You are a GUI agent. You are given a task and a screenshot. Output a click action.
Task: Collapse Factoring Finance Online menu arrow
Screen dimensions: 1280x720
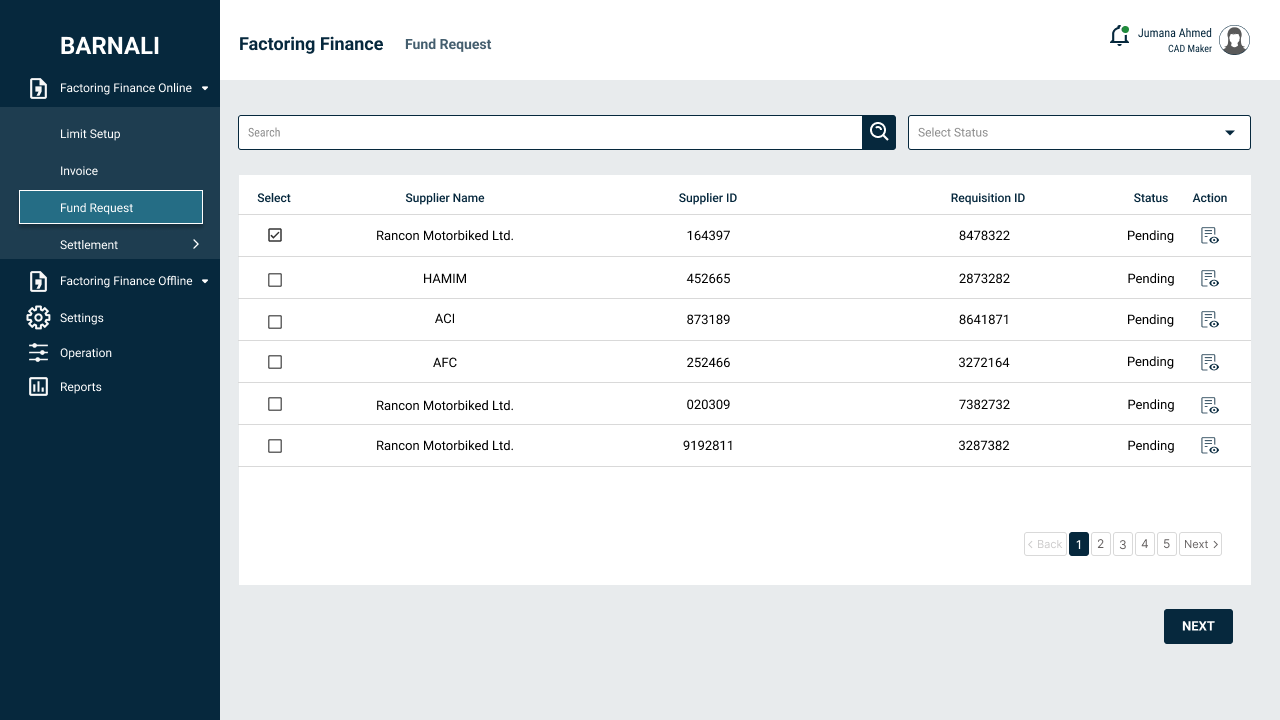(x=205, y=88)
